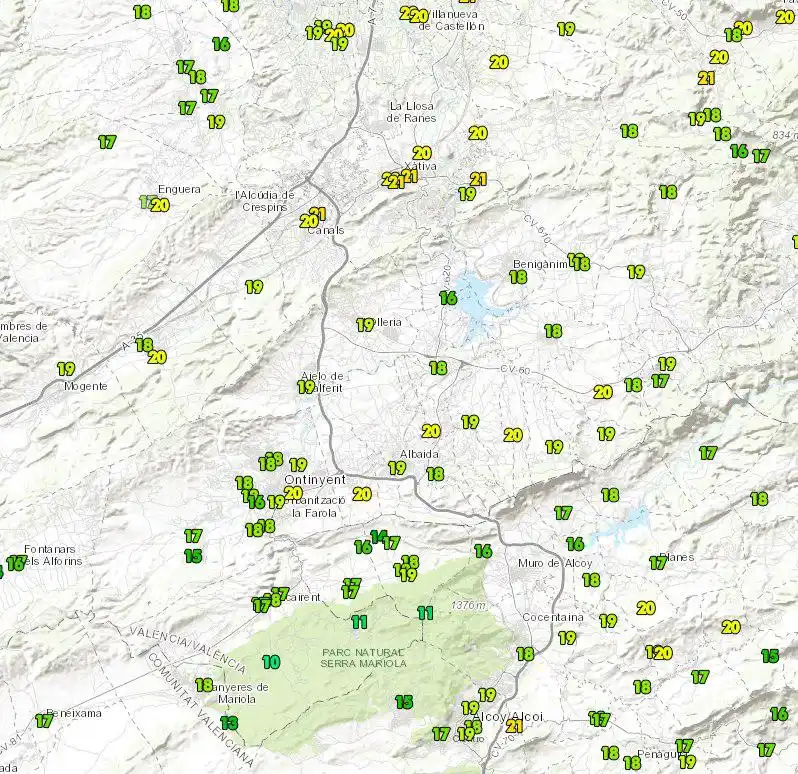
Task: Select the 14 degree temperature marker
Action: click(379, 537)
